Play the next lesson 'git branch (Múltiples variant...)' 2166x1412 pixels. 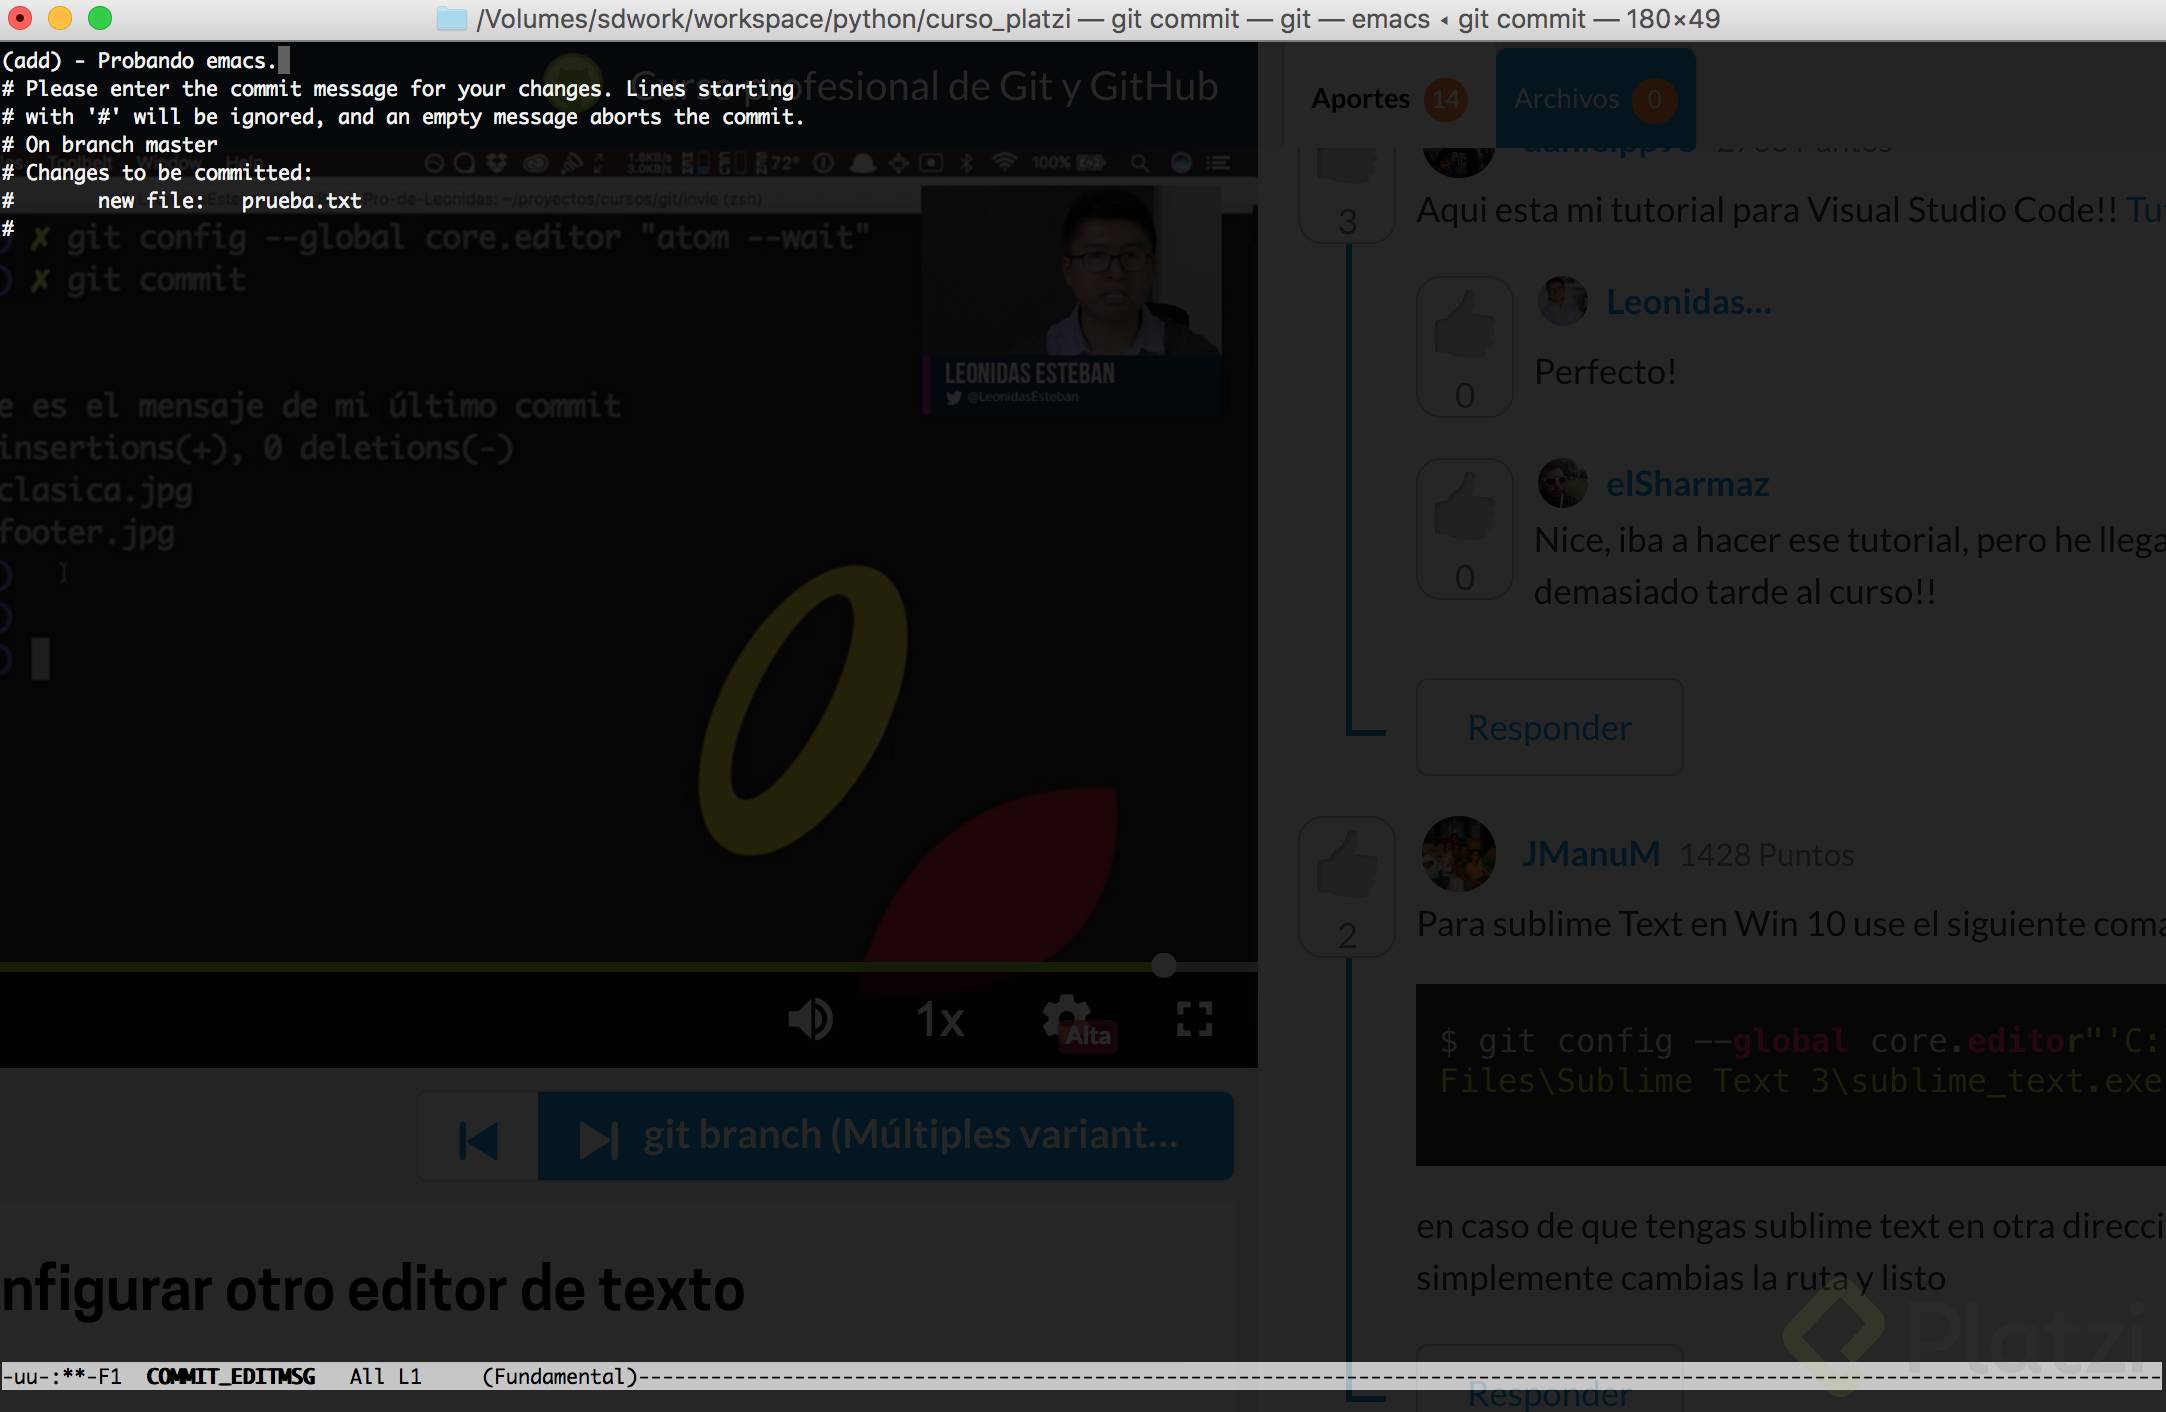884,1136
